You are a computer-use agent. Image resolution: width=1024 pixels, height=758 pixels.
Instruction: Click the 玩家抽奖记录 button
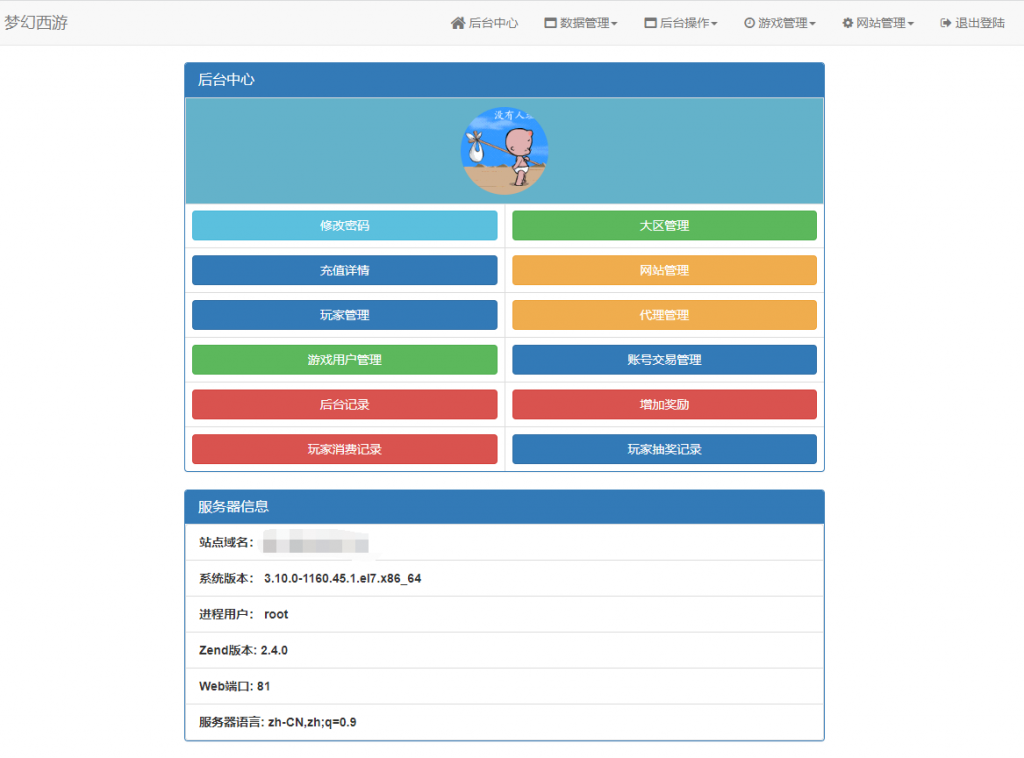coord(664,450)
